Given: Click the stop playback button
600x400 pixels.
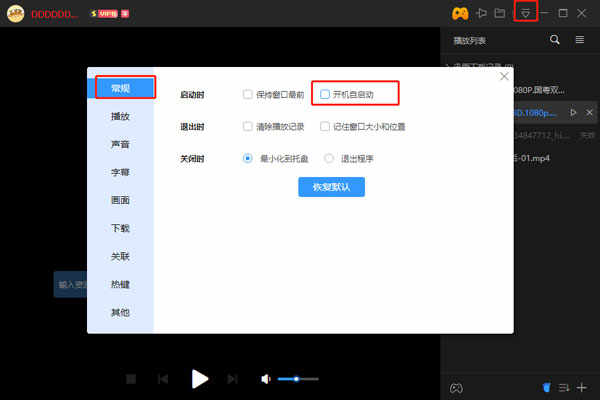Looking at the screenshot, I should (x=131, y=379).
